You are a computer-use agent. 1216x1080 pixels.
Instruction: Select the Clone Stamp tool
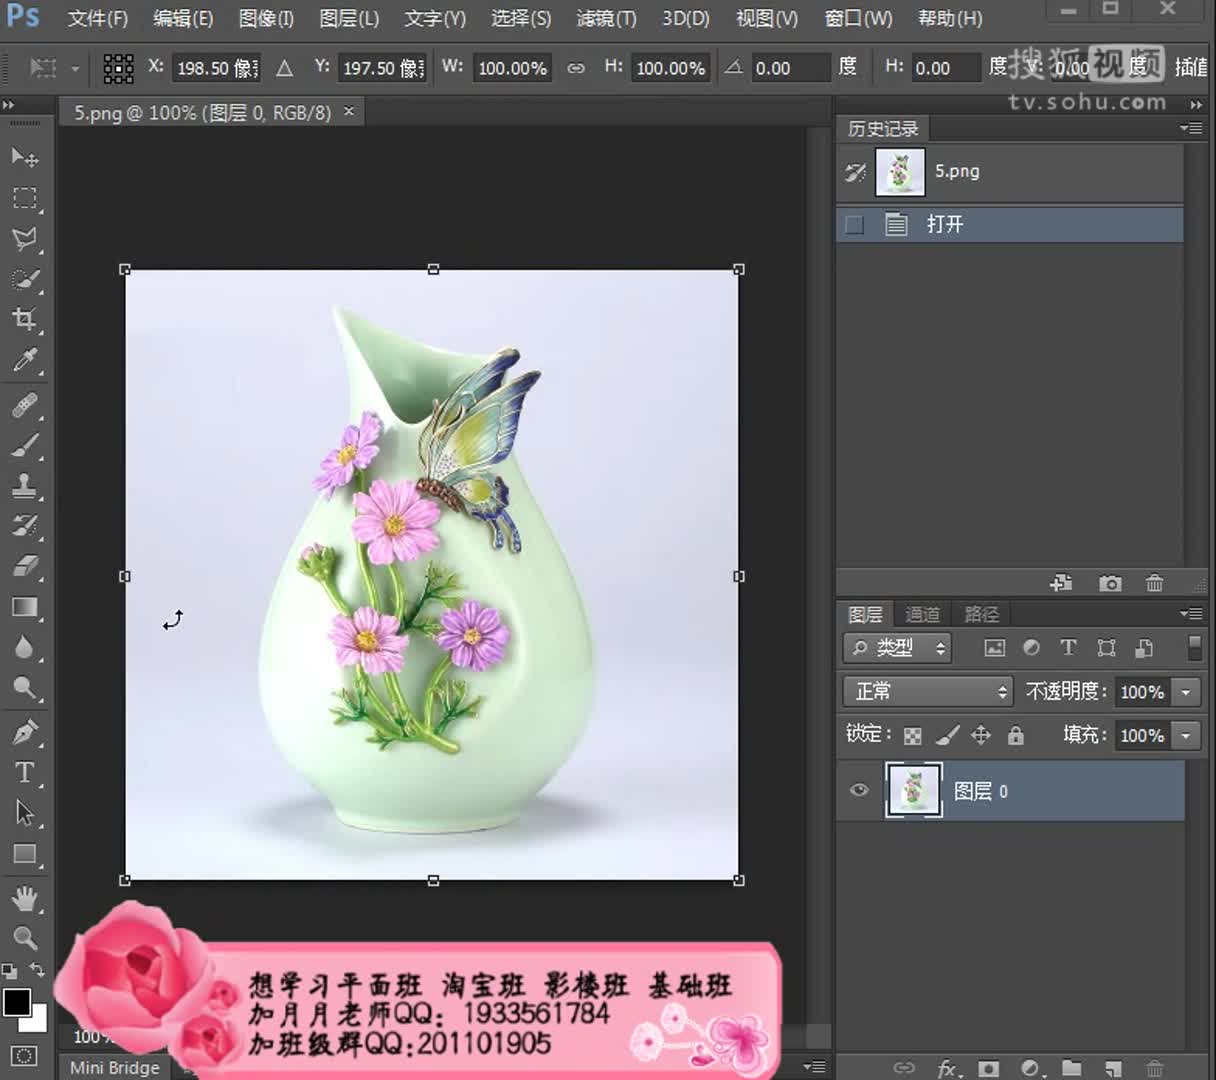[25, 486]
